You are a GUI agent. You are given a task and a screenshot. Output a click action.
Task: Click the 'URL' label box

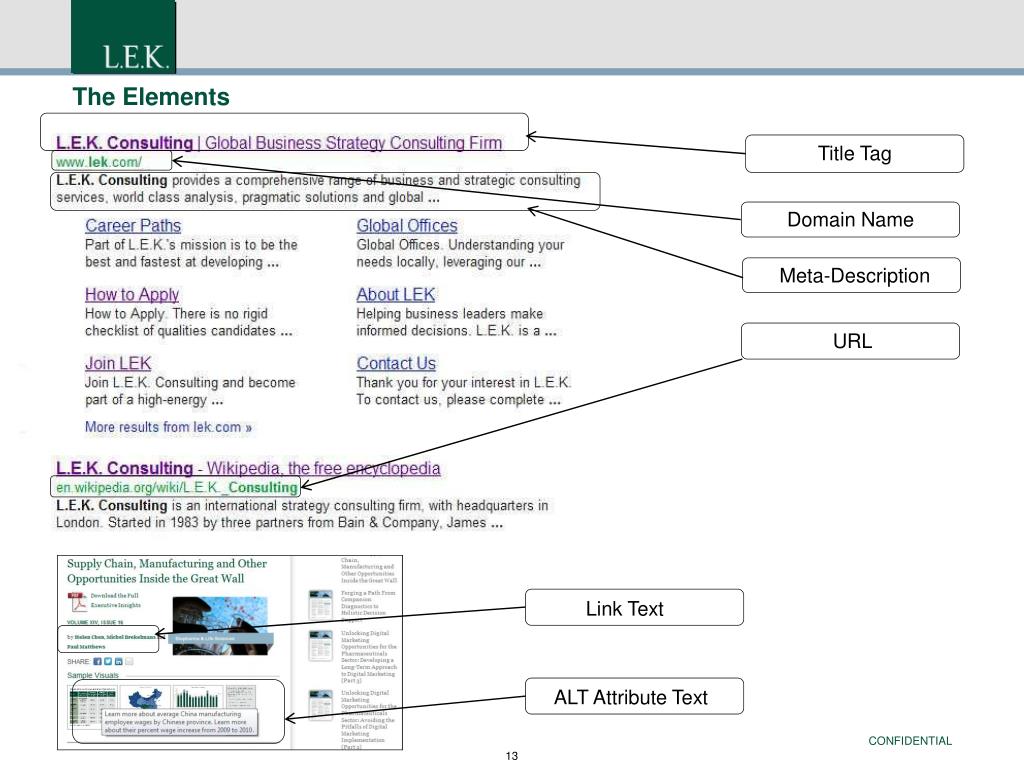850,341
